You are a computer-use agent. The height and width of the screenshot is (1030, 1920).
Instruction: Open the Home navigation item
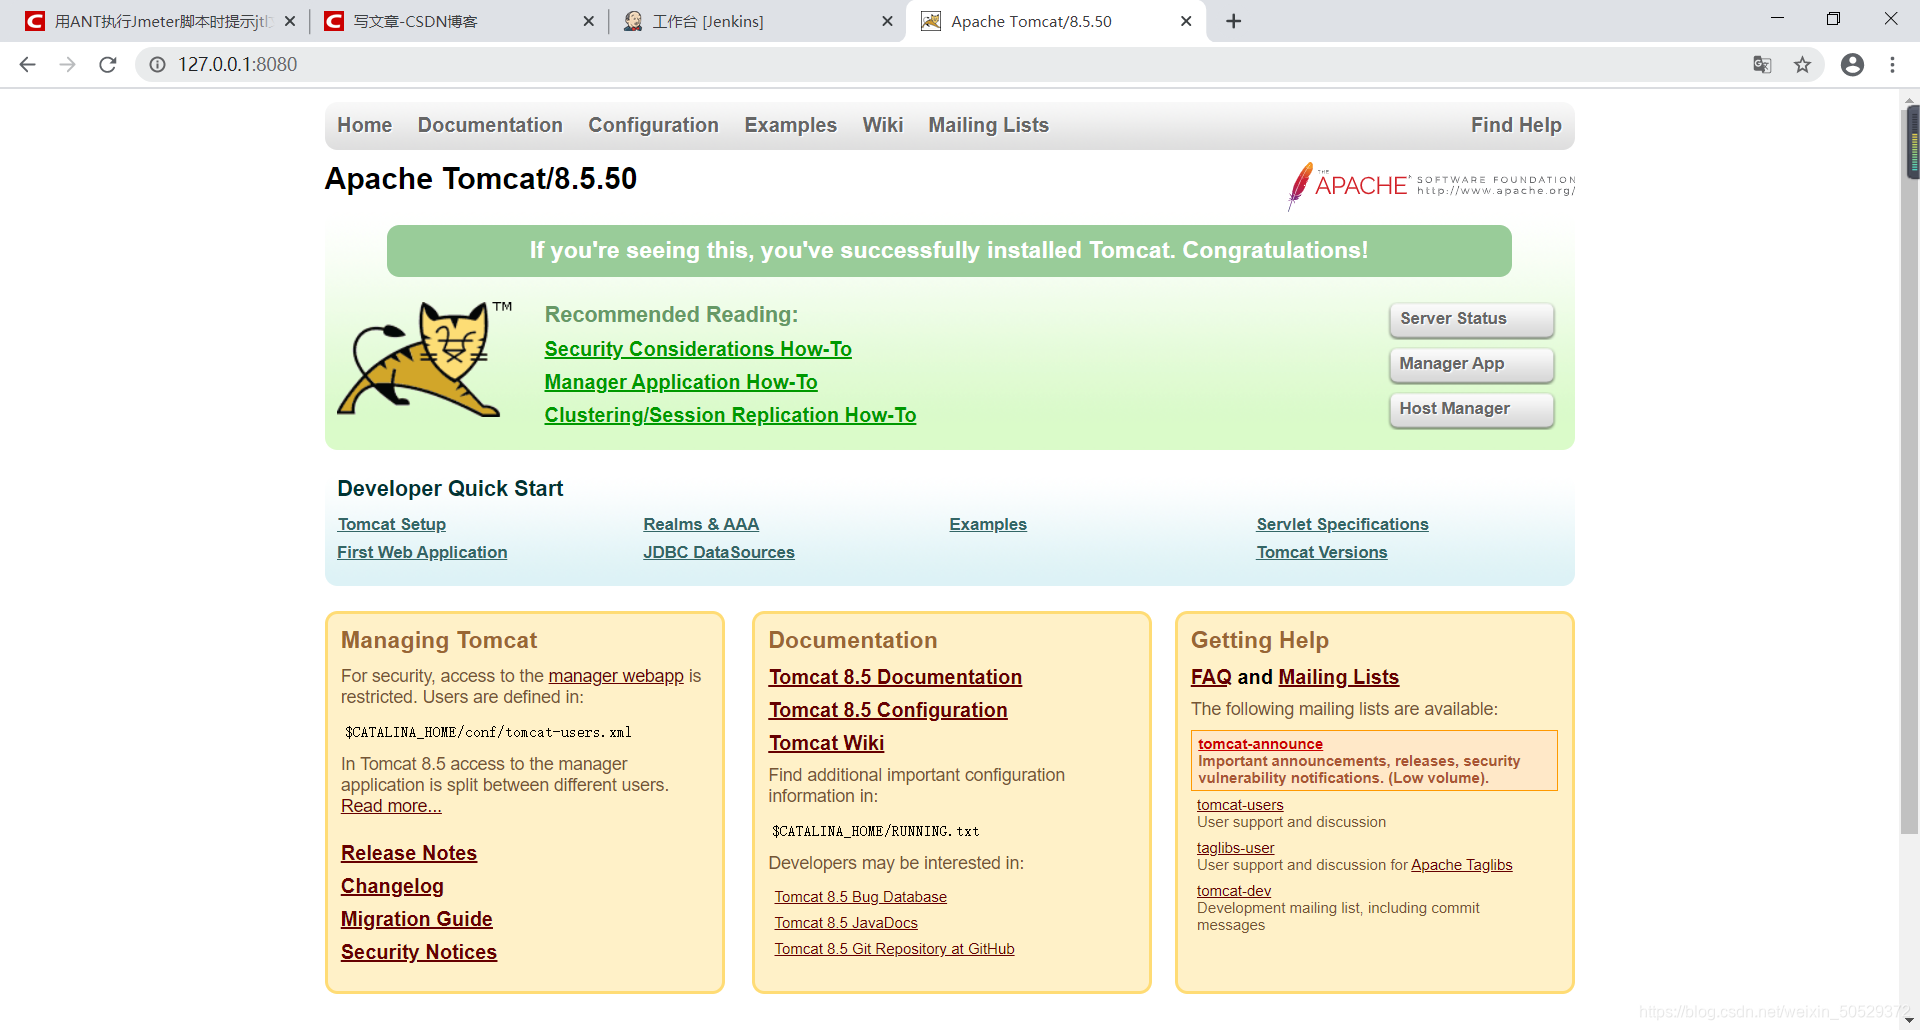pyautogui.click(x=364, y=125)
